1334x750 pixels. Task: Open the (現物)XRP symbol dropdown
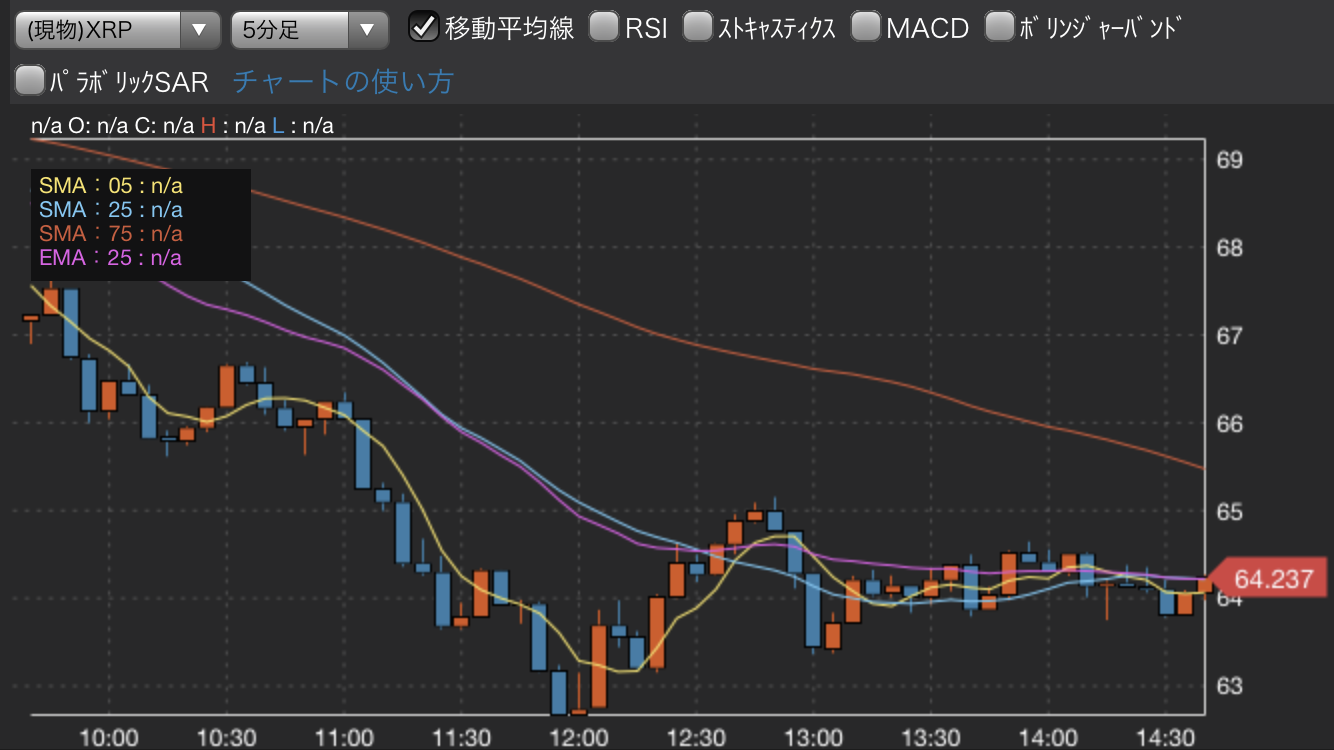[117, 30]
